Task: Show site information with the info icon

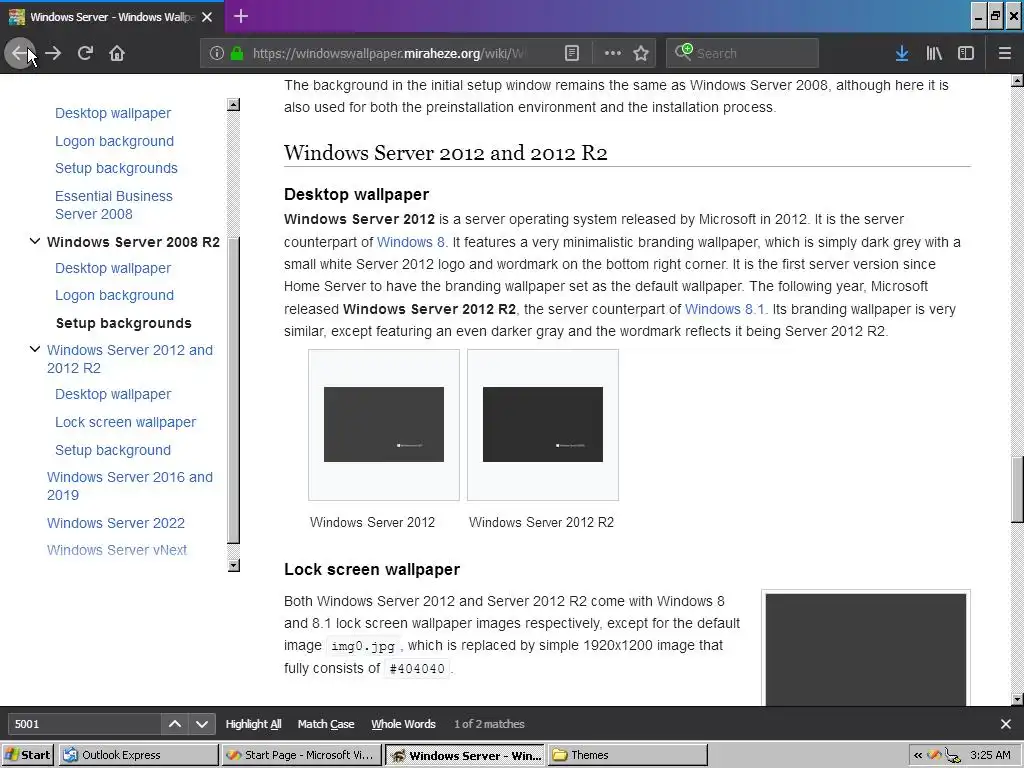Action: point(217,53)
